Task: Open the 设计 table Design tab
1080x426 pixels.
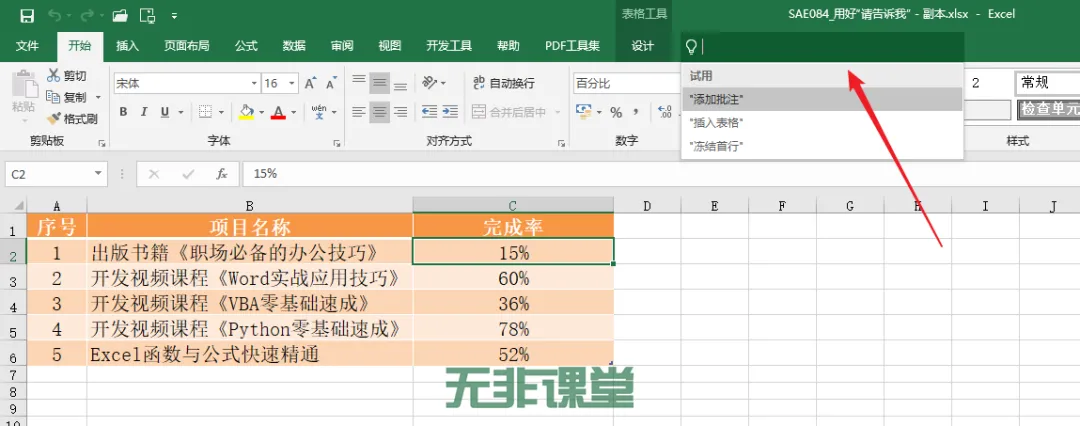Action: click(643, 46)
